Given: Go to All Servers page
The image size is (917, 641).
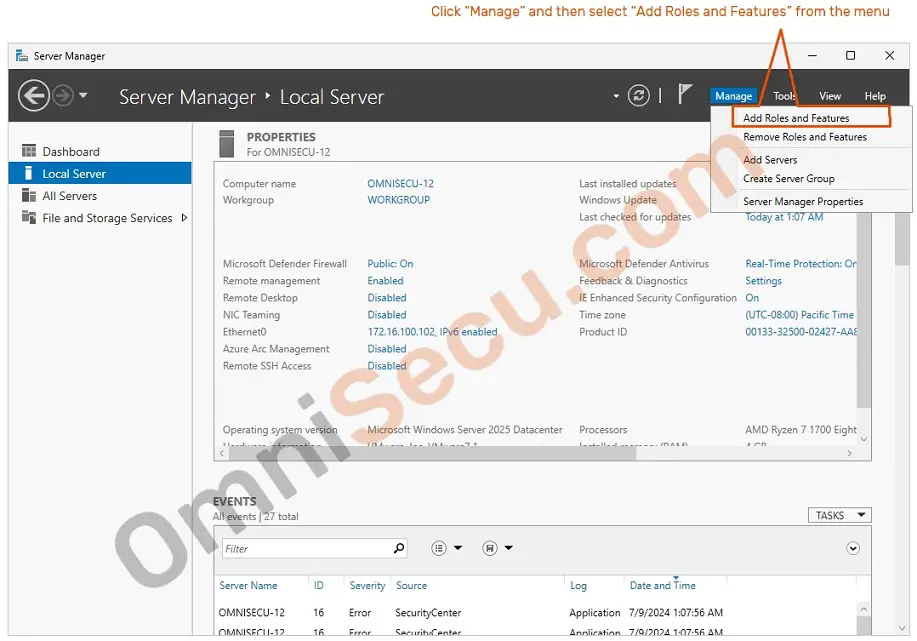Looking at the screenshot, I should click(70, 196).
